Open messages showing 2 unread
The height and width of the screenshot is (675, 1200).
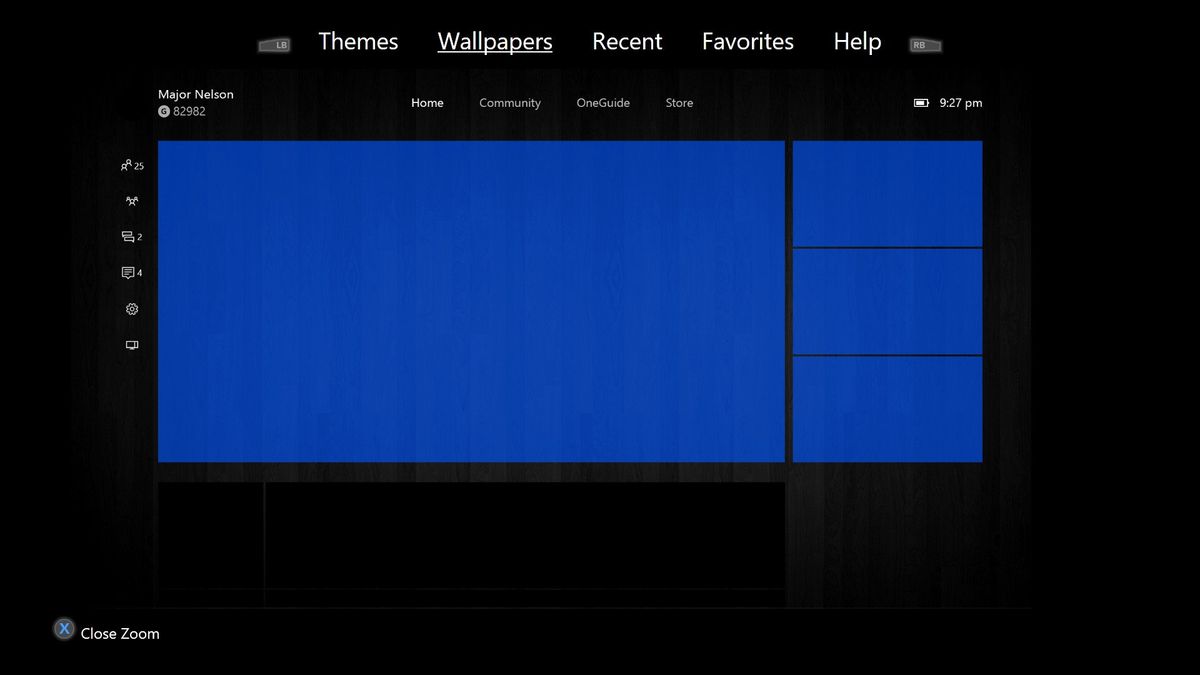(x=131, y=236)
